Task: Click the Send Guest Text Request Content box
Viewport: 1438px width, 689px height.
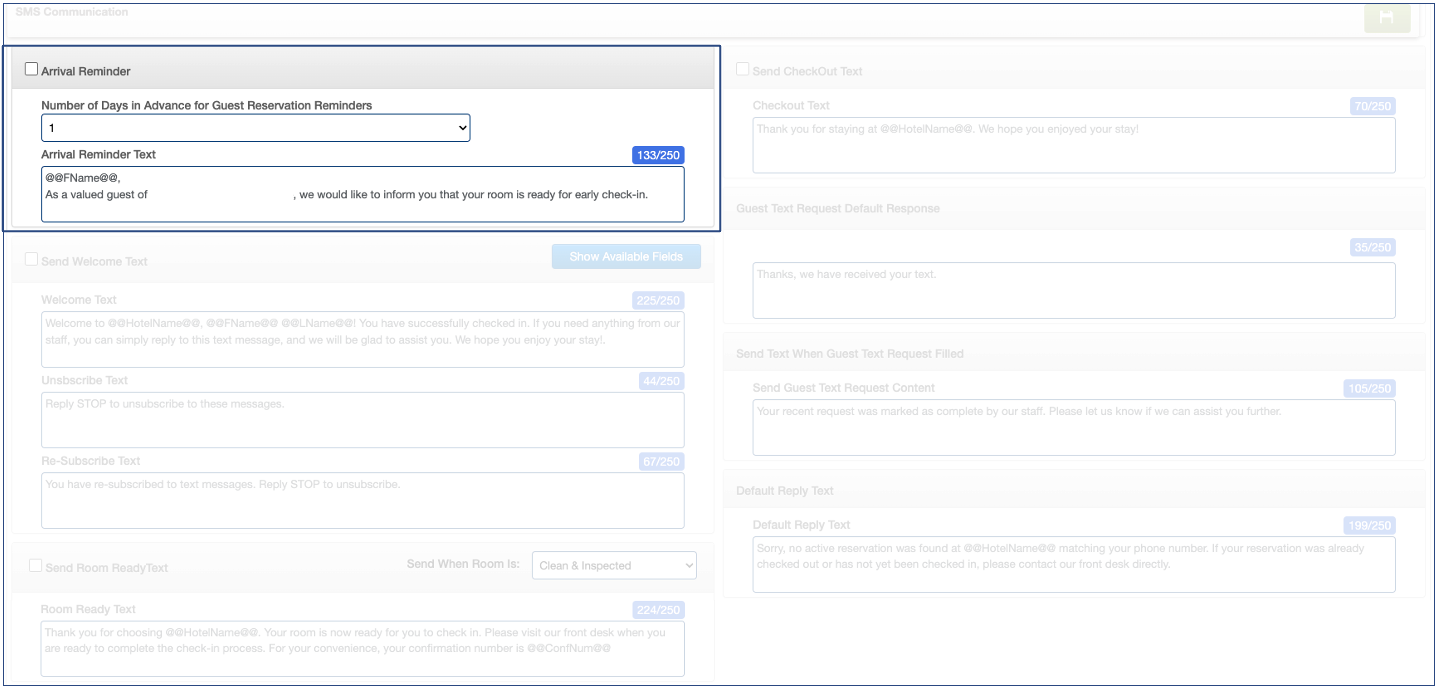Action: coord(1073,427)
